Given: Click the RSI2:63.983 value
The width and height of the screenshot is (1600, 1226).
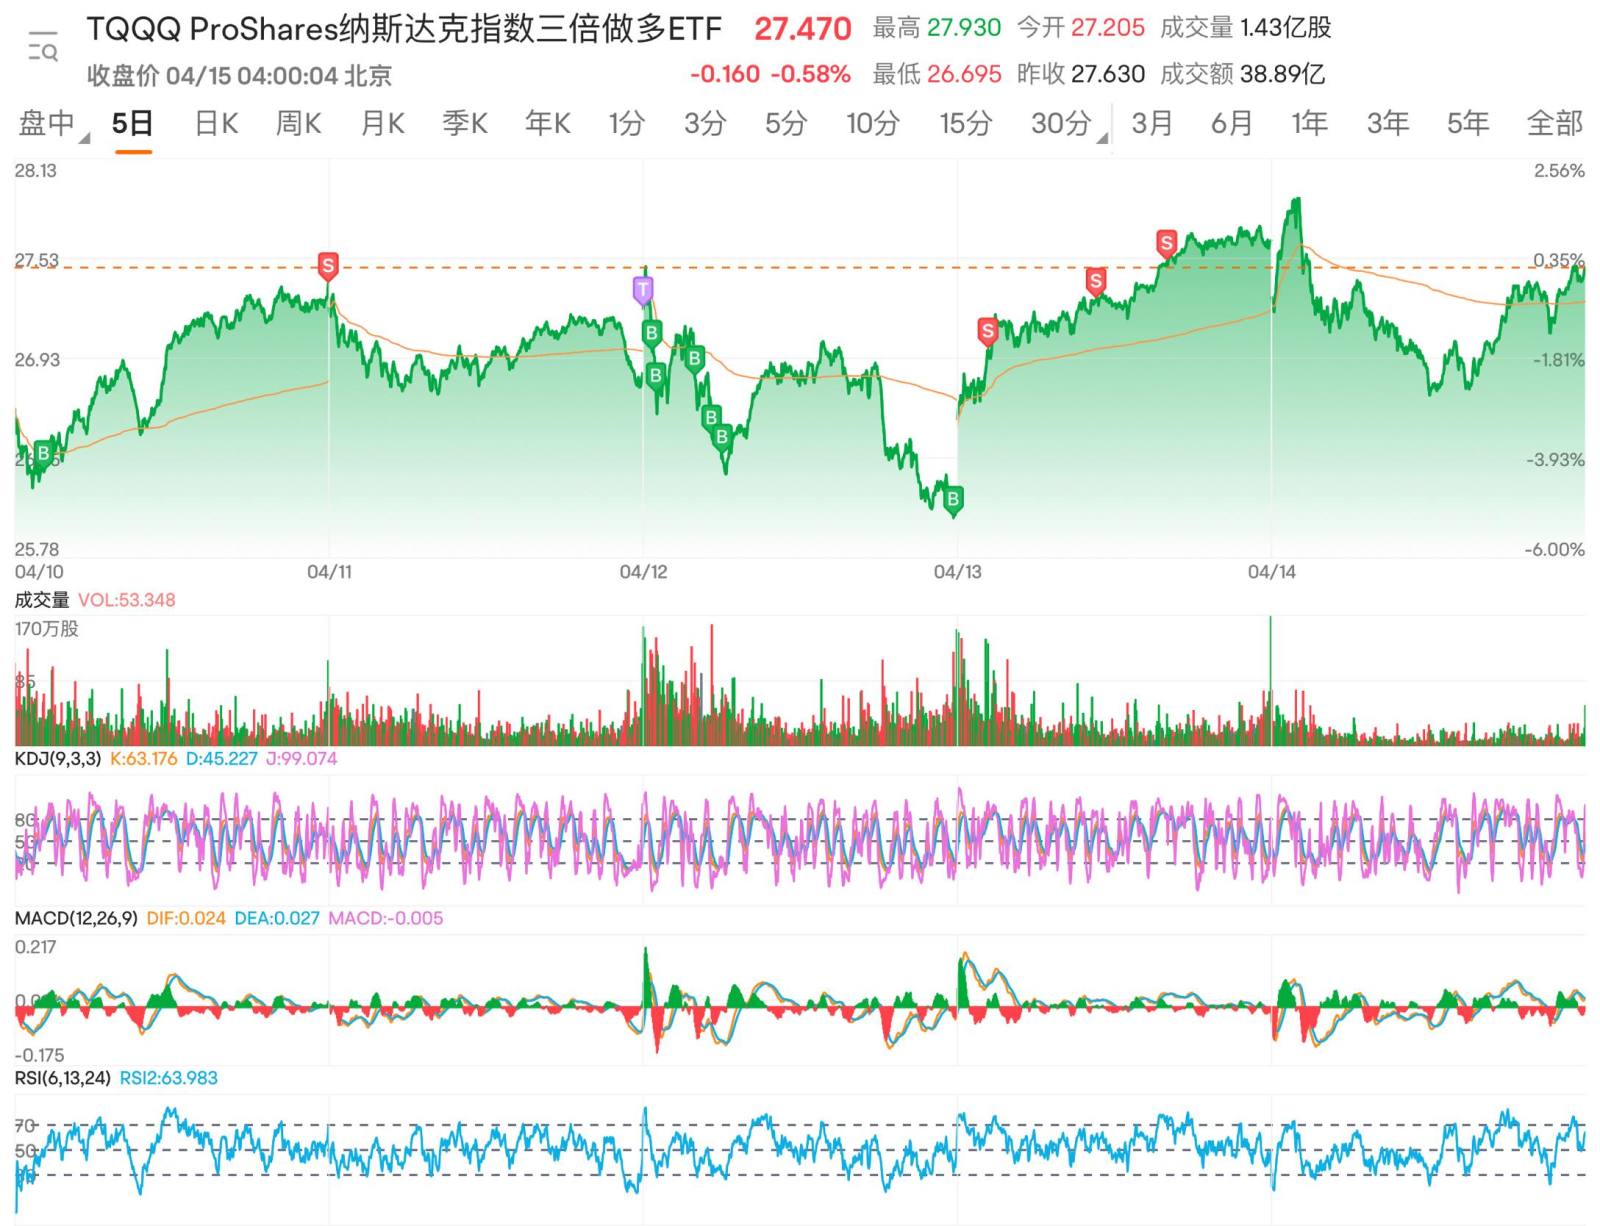Looking at the screenshot, I should 168,1078.
